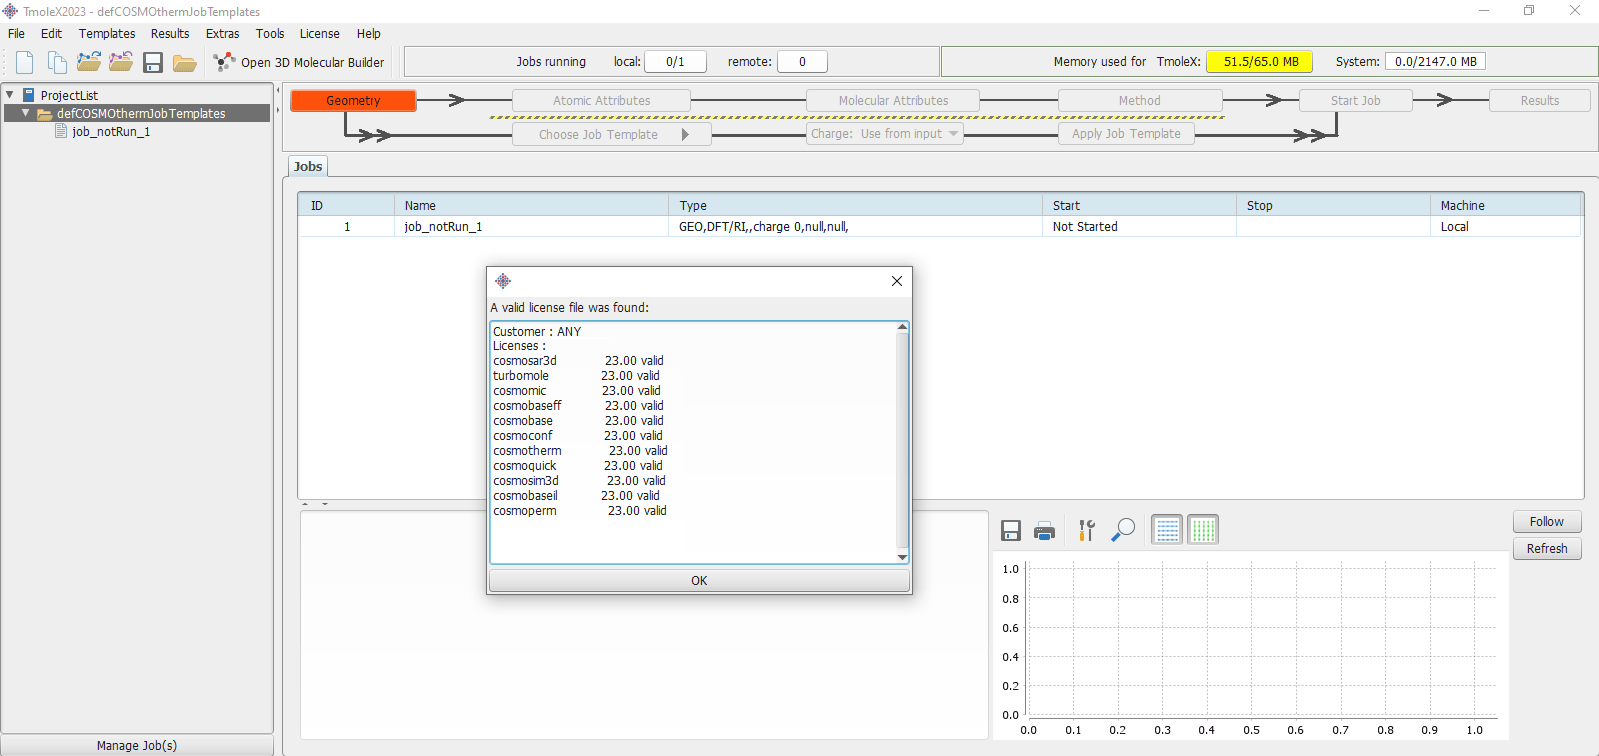
Task: Open chart settings with the tools icon
Action: click(1087, 530)
